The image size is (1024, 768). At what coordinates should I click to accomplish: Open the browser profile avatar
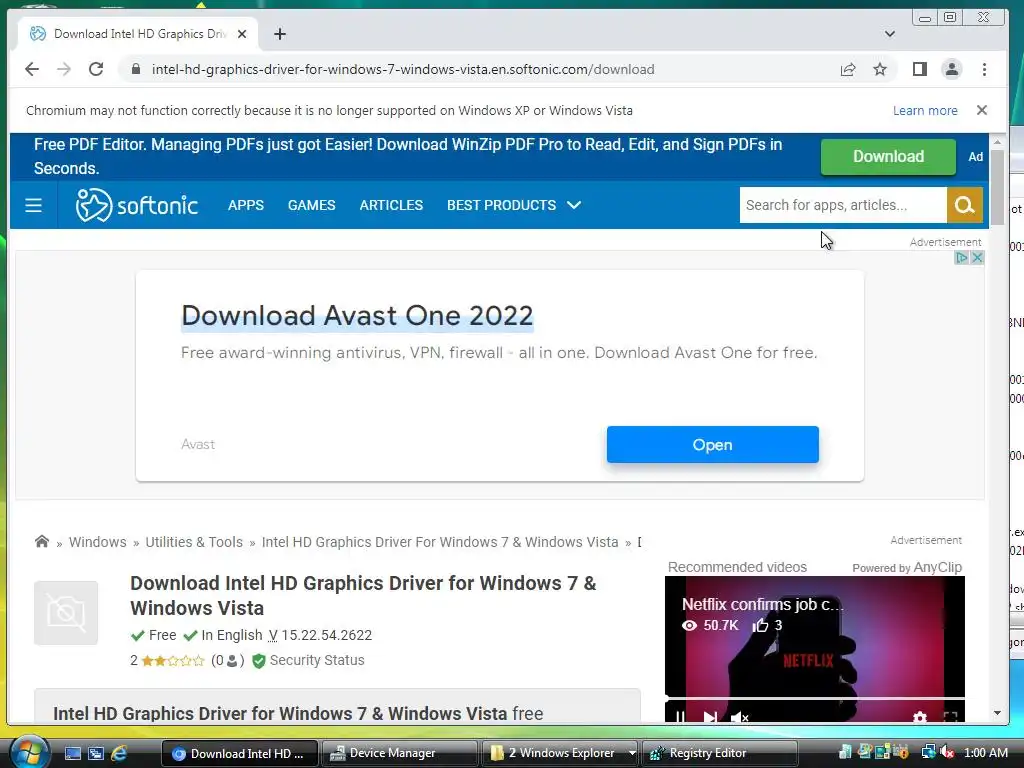[952, 69]
